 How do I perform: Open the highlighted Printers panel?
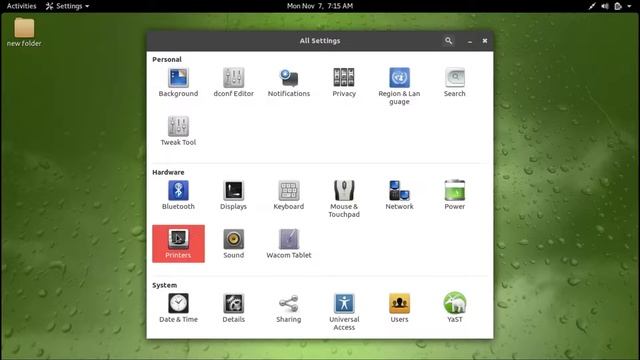[178, 244]
